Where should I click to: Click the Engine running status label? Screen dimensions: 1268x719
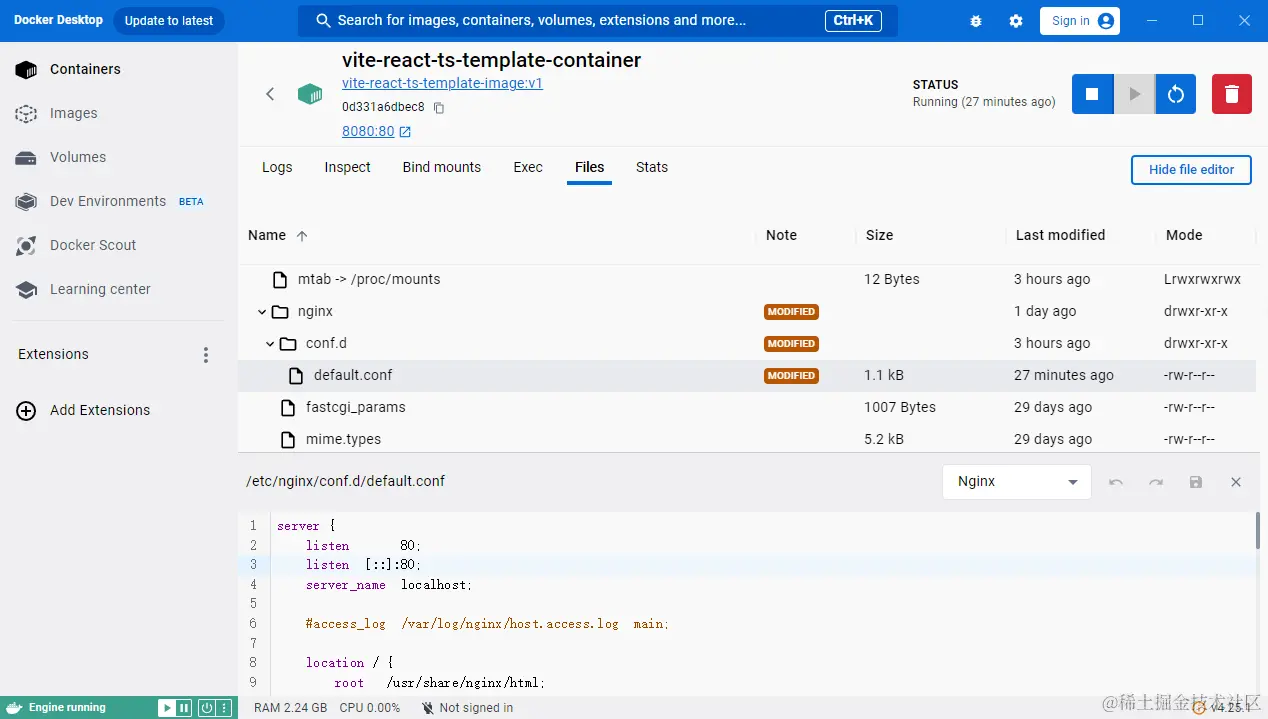click(x=67, y=708)
